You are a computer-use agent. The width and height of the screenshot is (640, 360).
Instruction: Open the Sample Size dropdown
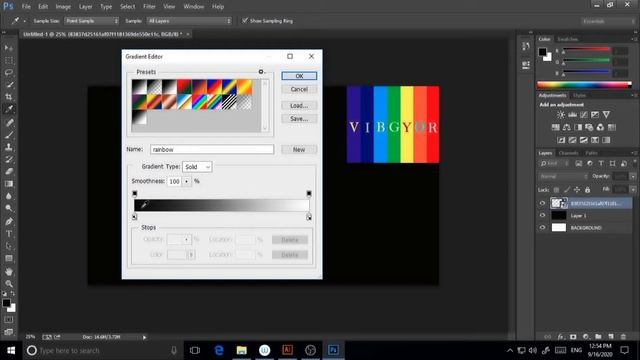pos(91,21)
